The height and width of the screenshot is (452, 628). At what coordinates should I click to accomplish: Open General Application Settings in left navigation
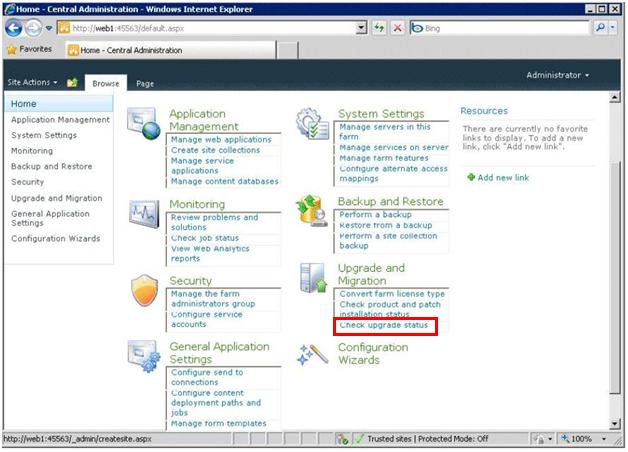tap(50, 219)
